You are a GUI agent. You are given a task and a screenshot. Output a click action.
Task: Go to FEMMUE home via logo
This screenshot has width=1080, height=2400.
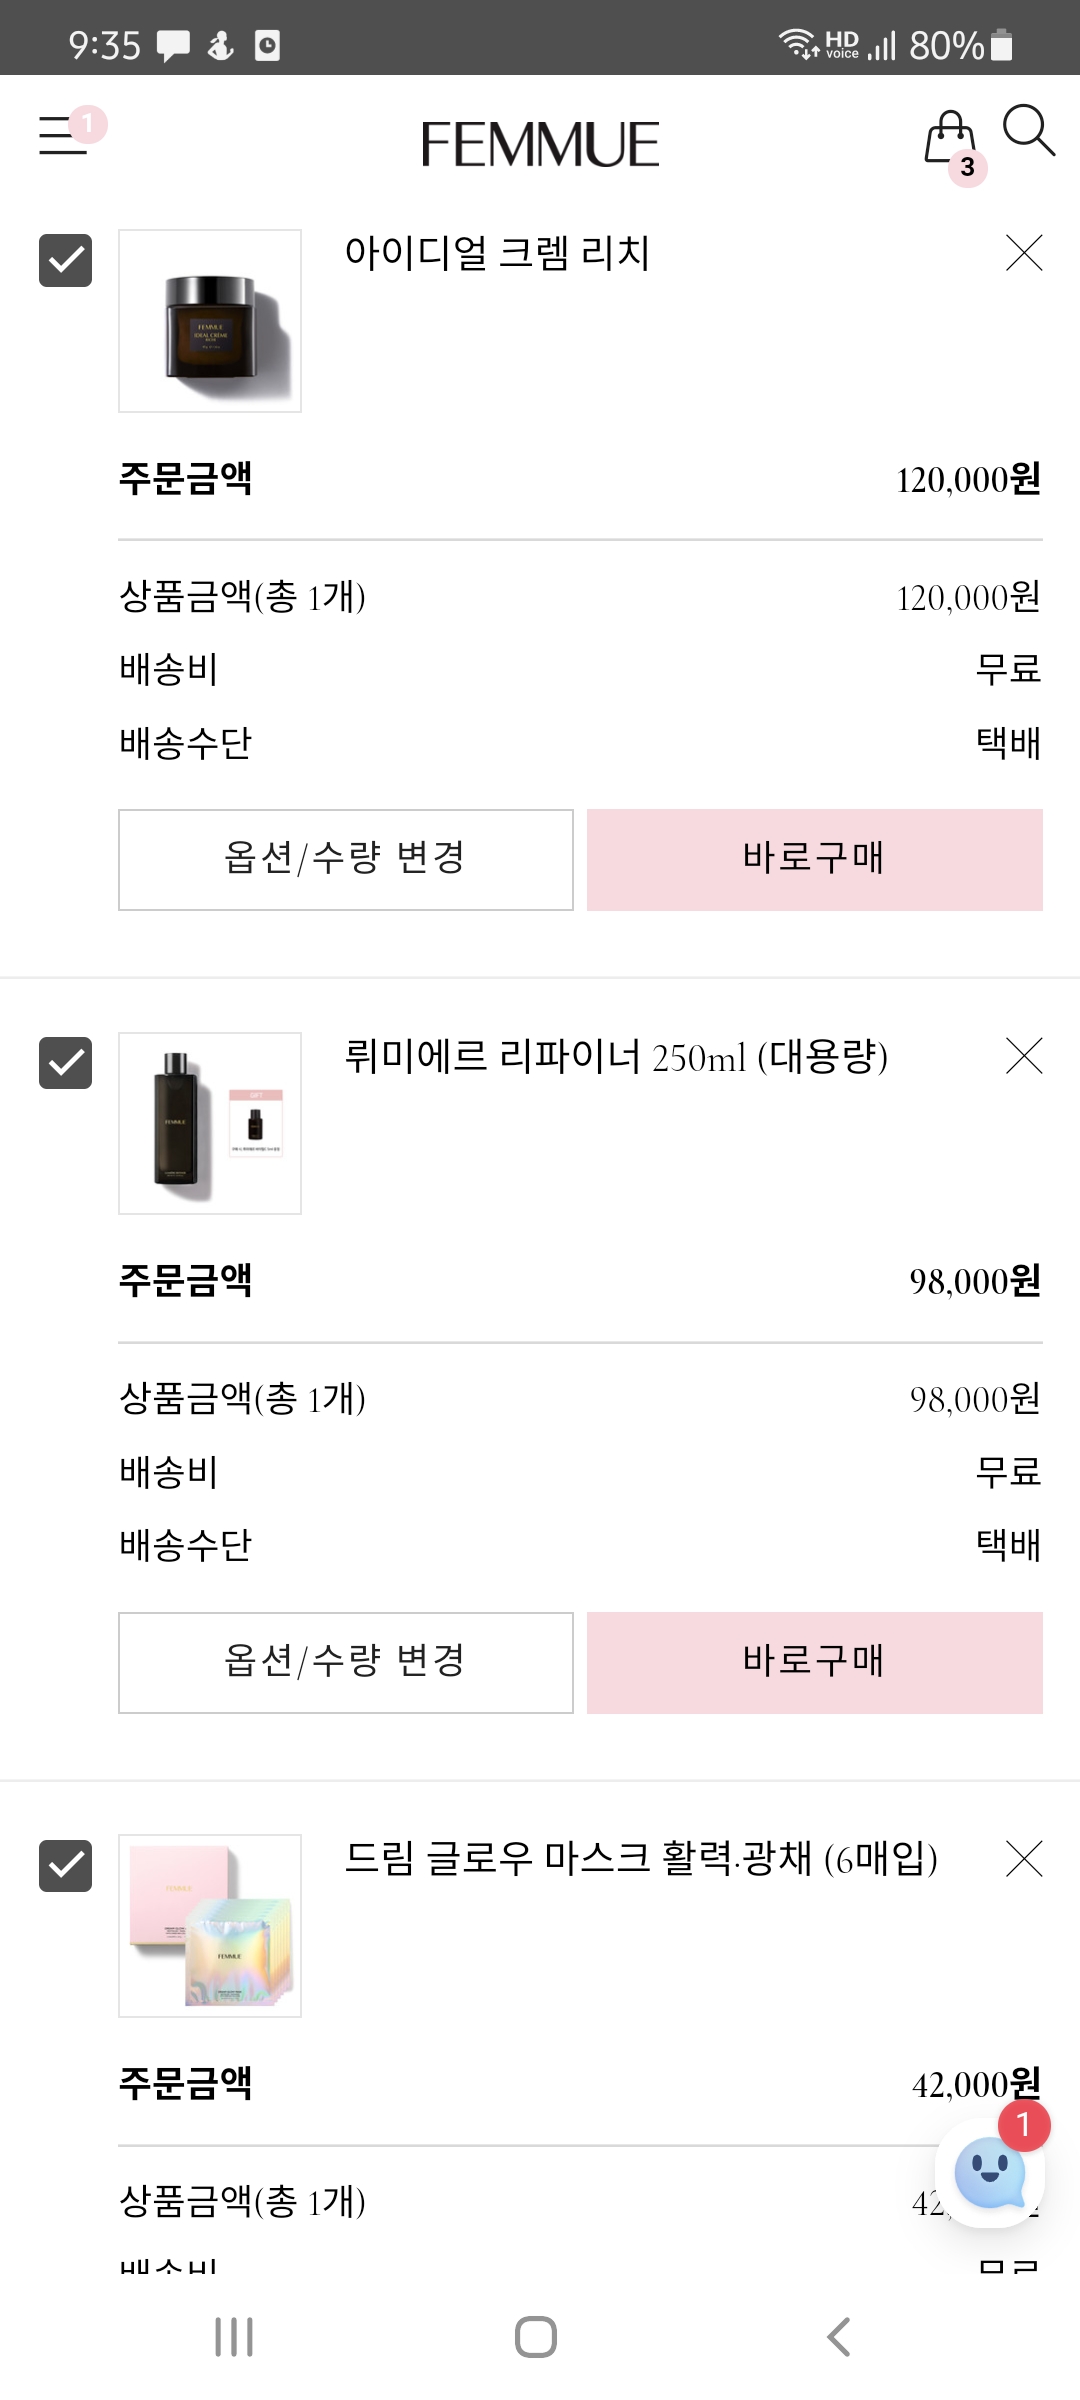pyautogui.click(x=540, y=144)
